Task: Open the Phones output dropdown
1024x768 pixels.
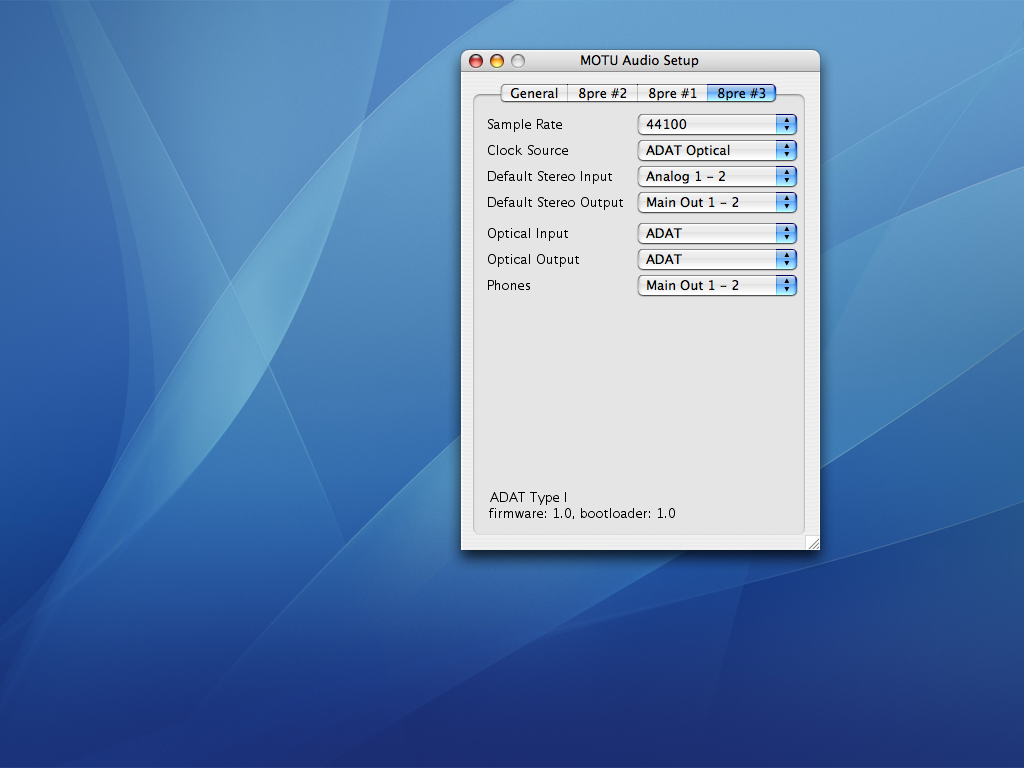Action: tap(716, 286)
